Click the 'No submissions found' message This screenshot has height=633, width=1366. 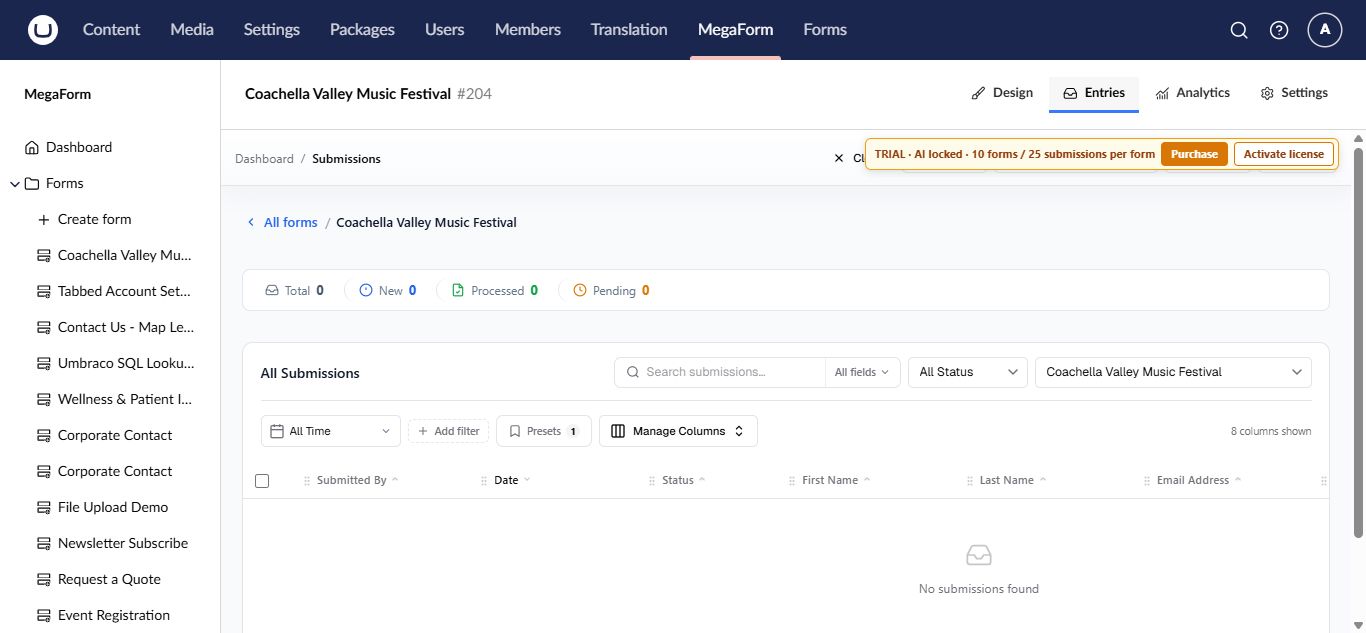(x=979, y=589)
